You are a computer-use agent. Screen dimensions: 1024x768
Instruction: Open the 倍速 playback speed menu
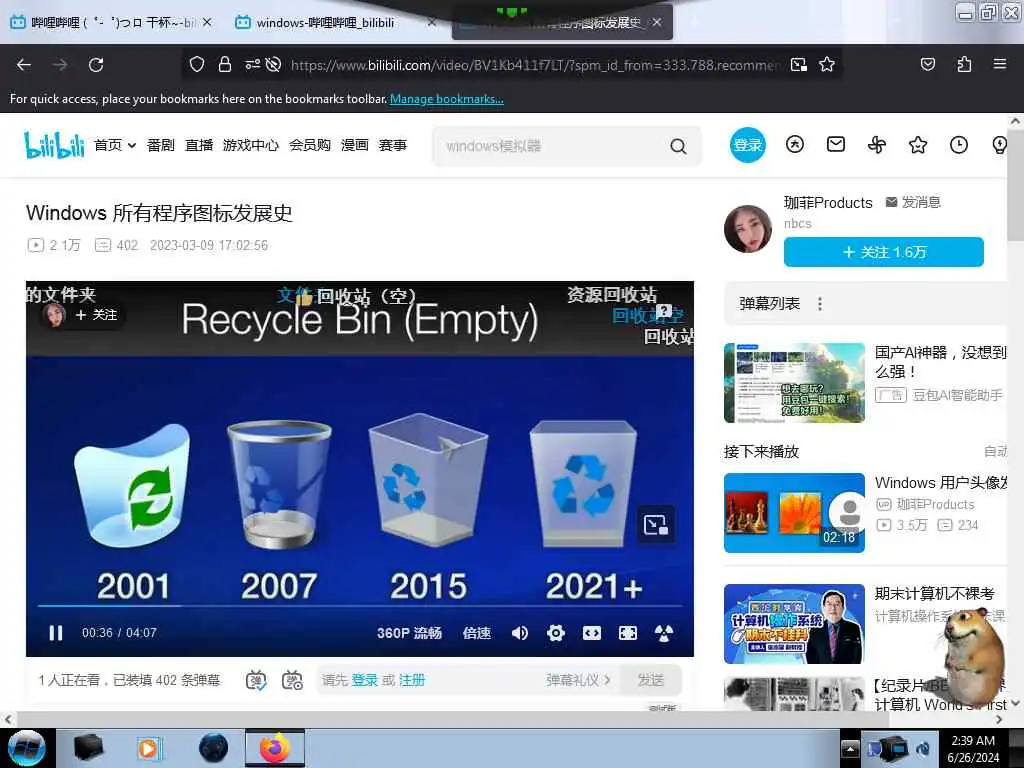pyautogui.click(x=477, y=633)
